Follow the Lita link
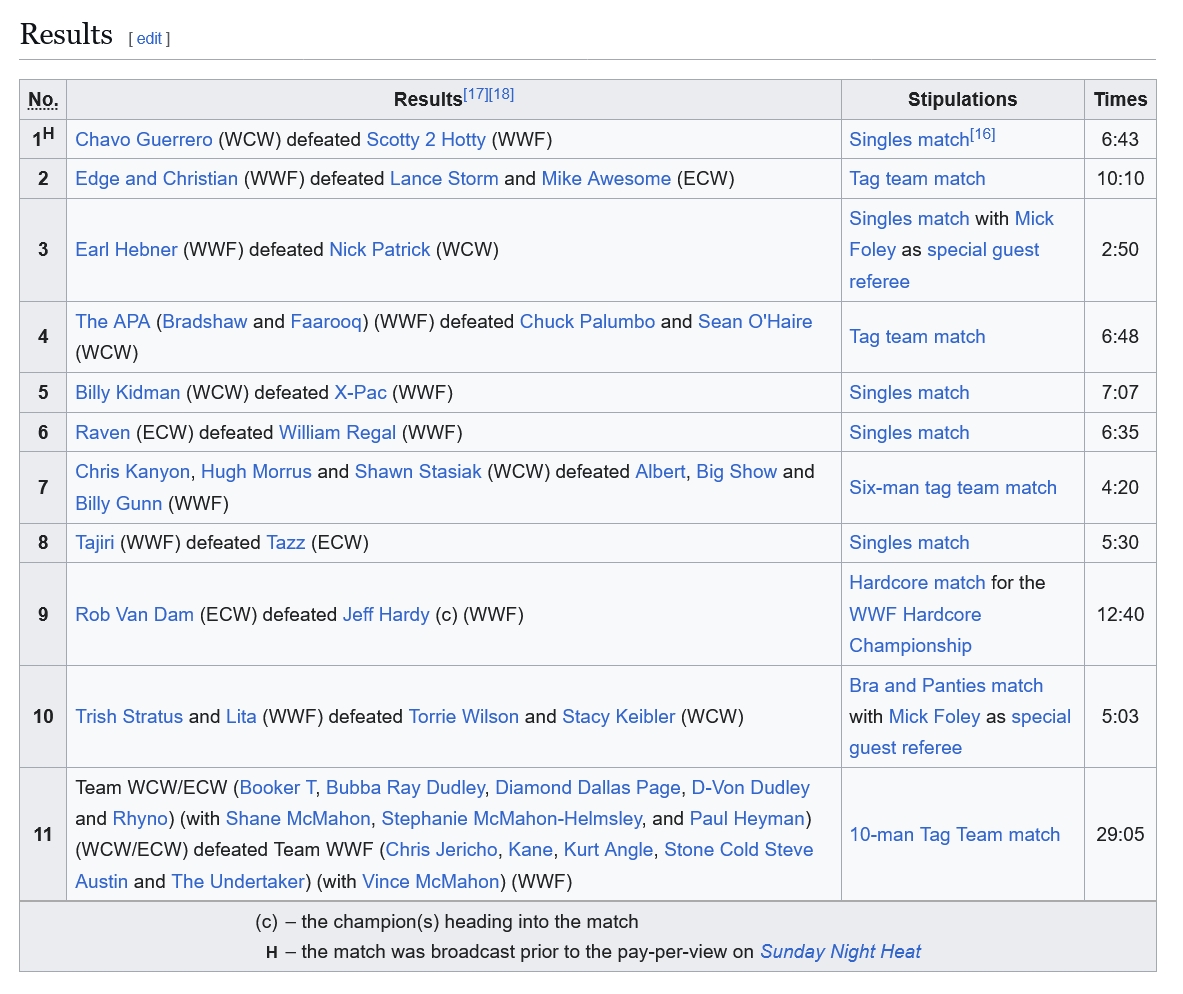 pyautogui.click(x=241, y=716)
